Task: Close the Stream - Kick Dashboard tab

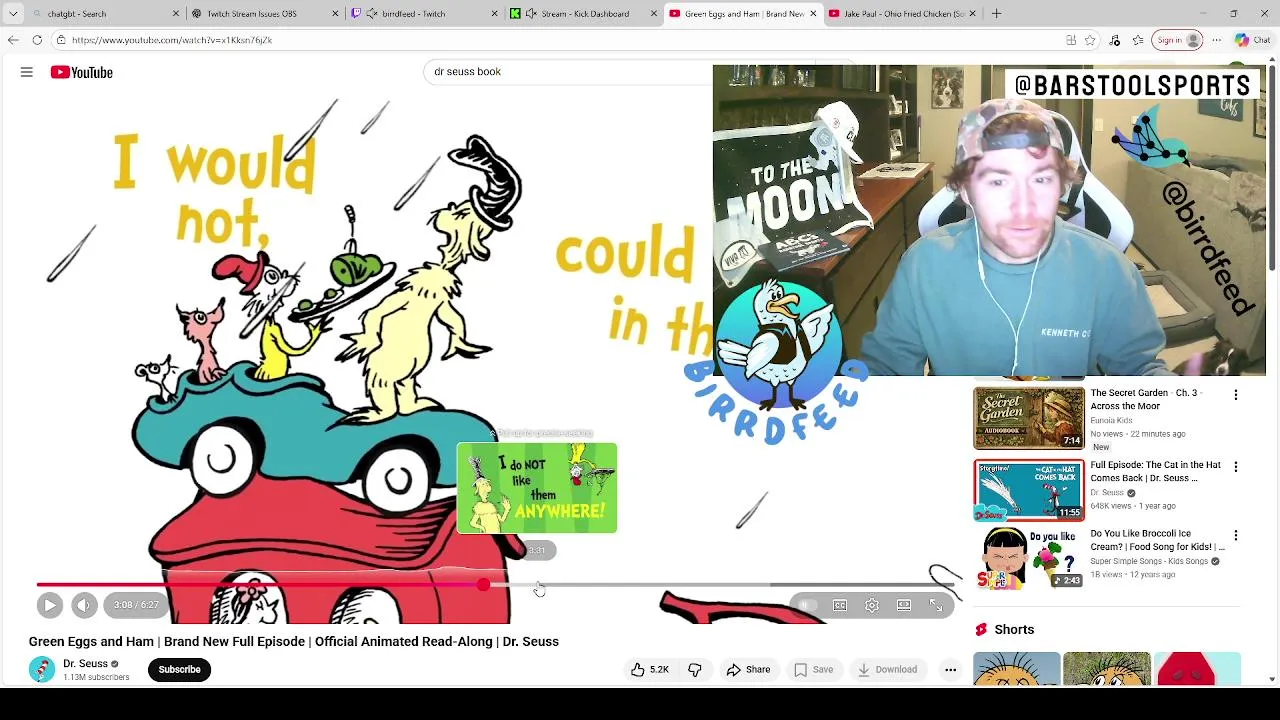Action: [x=653, y=14]
